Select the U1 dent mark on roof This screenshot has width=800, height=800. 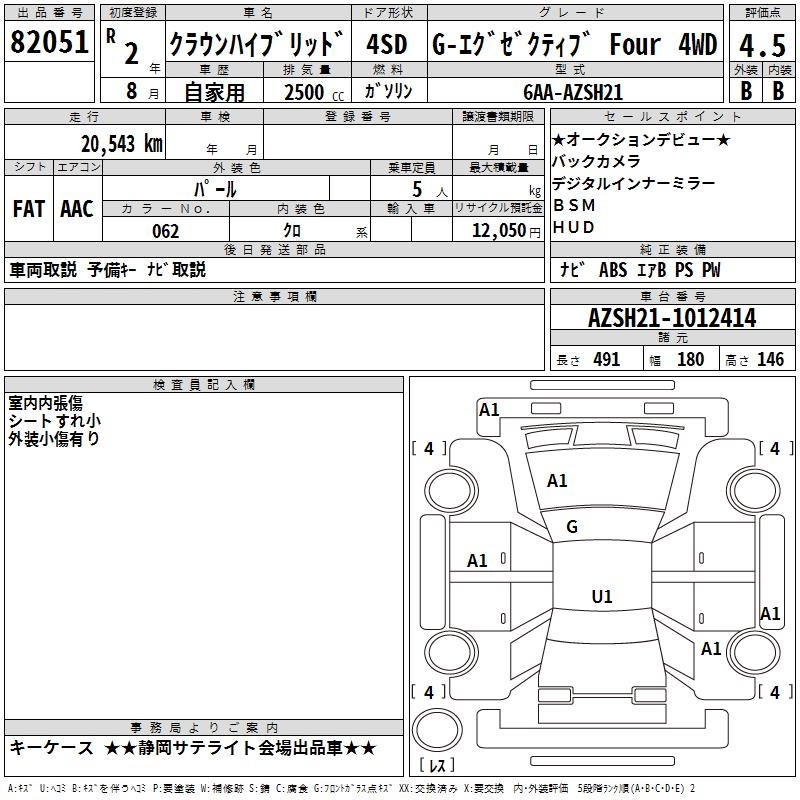coord(602,597)
